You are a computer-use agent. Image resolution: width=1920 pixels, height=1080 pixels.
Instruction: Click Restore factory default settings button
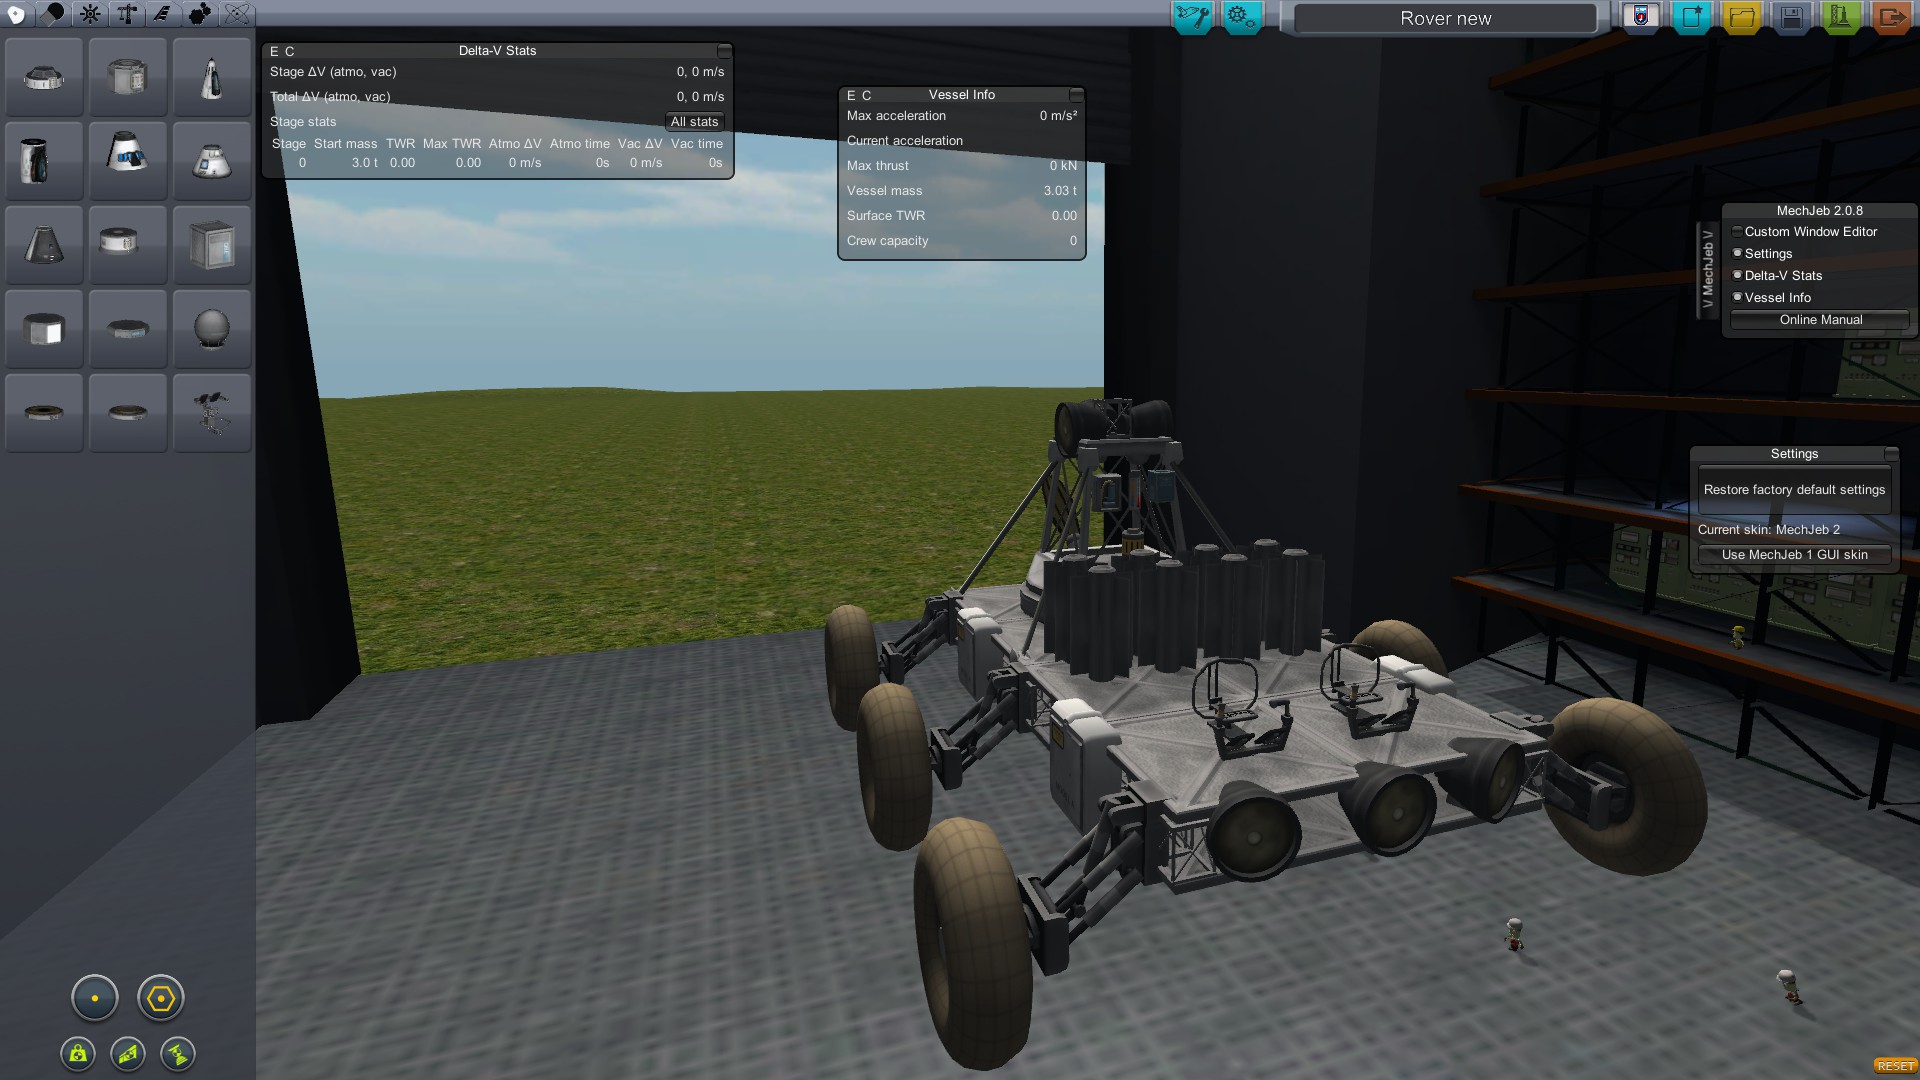point(1794,490)
